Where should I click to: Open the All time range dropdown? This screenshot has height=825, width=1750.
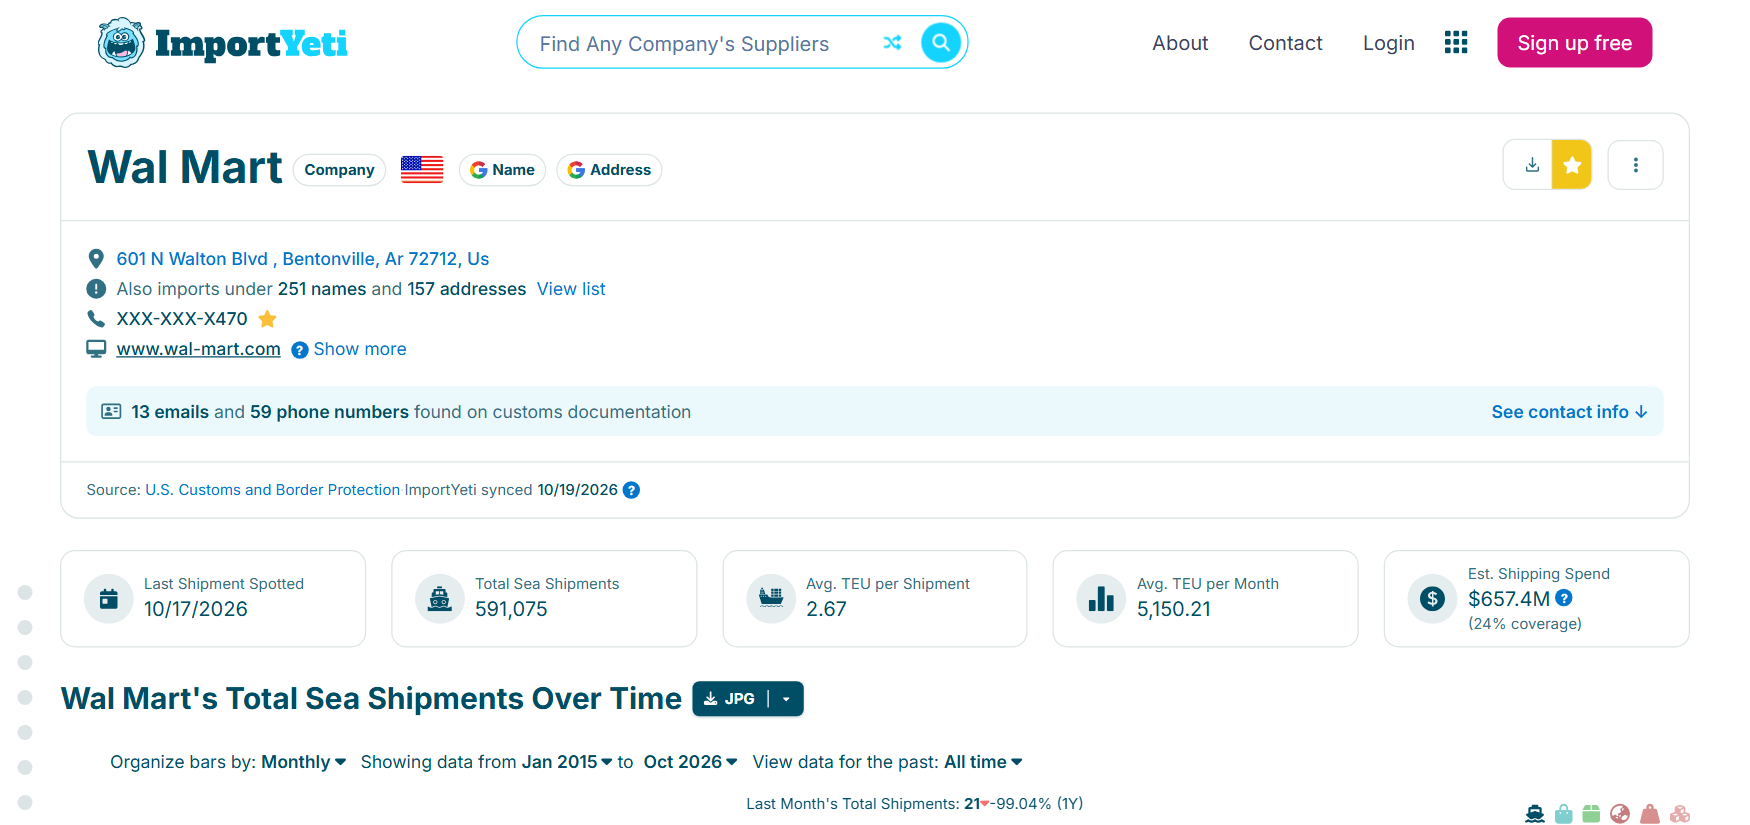[984, 762]
